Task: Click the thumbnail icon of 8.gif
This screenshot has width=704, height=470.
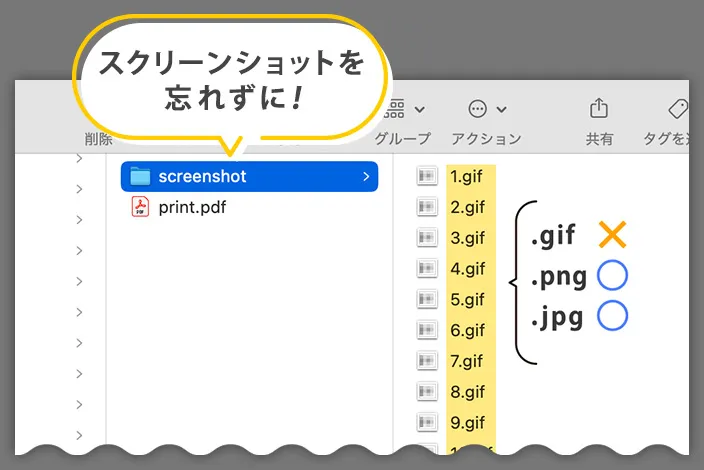Action: point(427,391)
